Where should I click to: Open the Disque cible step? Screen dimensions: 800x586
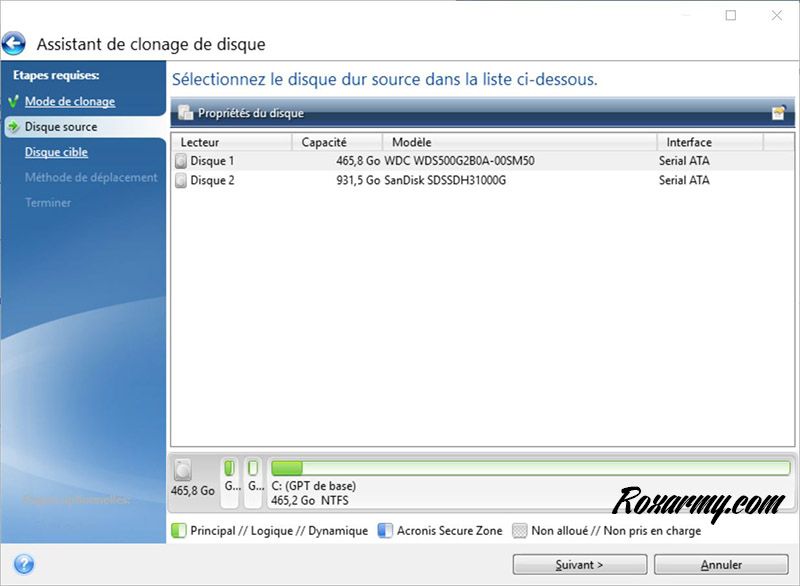[x=56, y=152]
